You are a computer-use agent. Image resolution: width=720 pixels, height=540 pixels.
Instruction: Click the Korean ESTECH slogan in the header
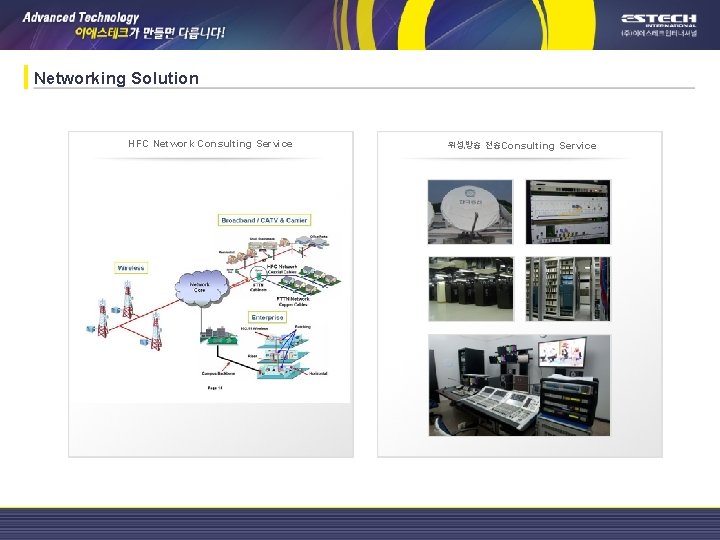pos(150,33)
